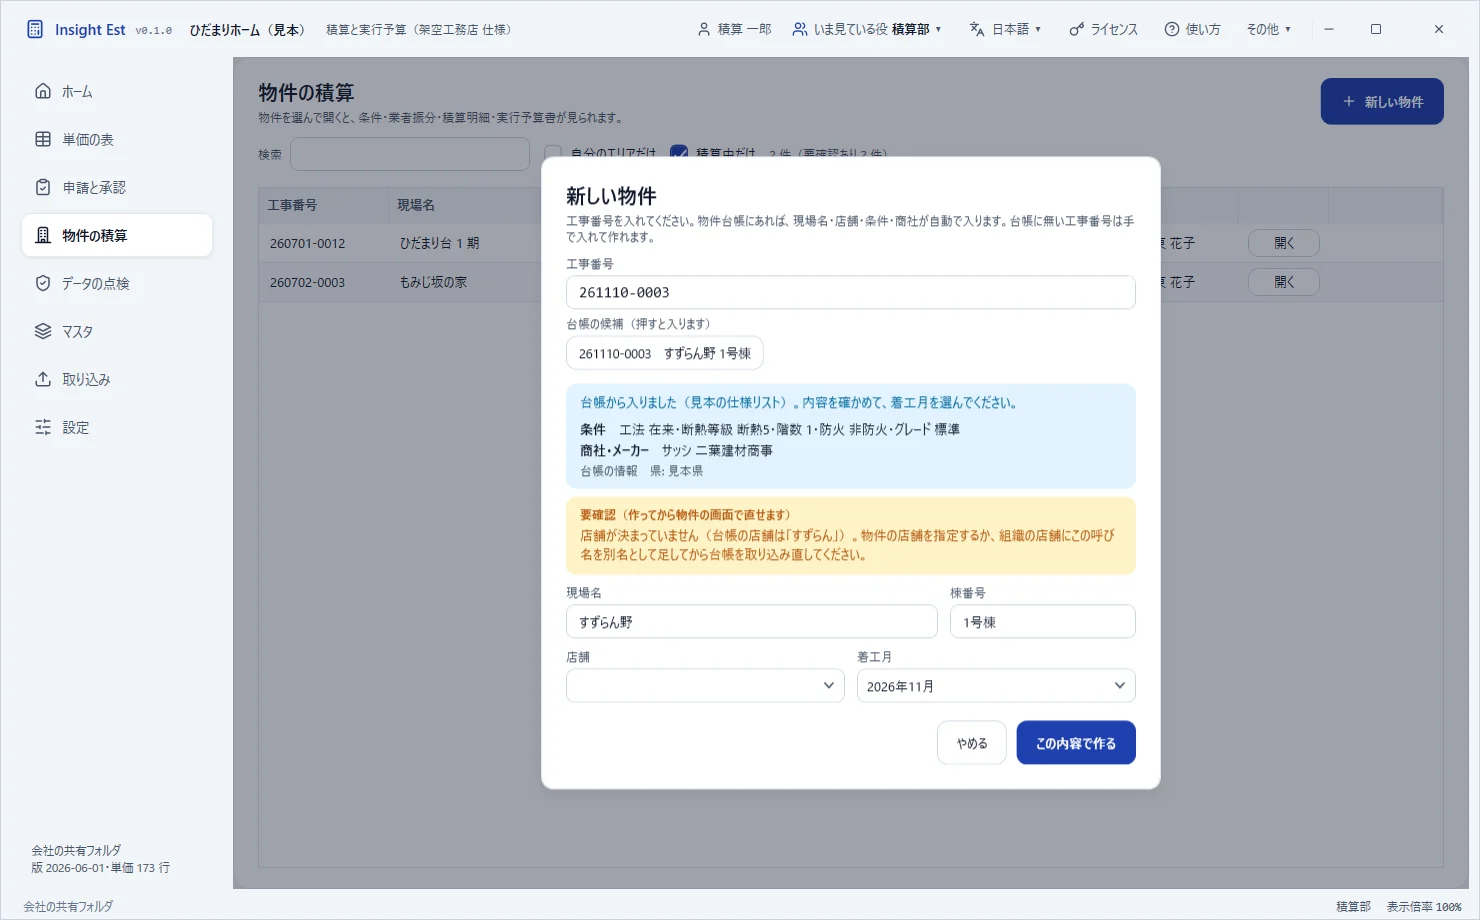Click the cell もみじ坂の家
1480x920 pixels.
[433, 282]
